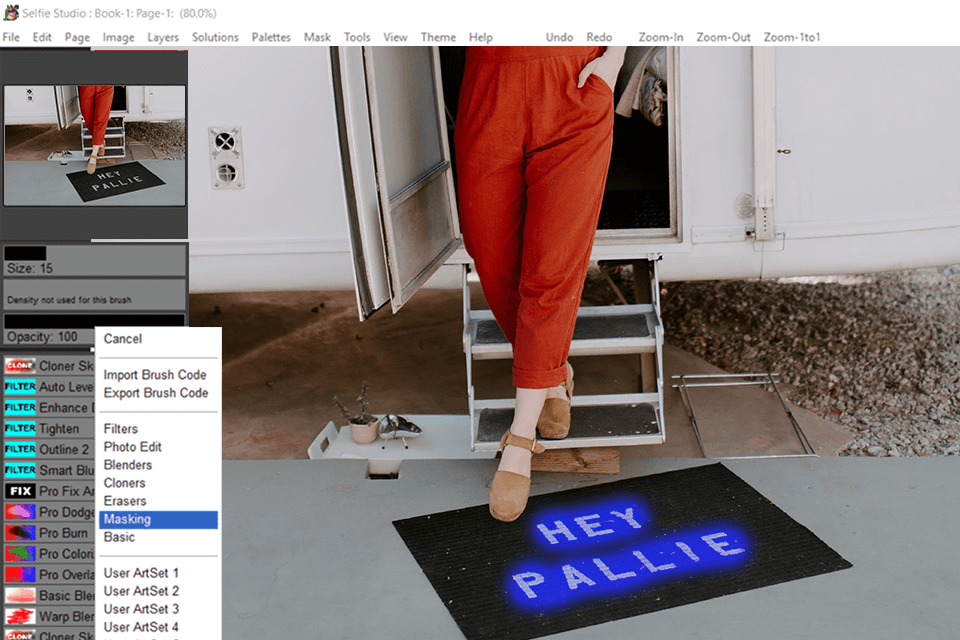
Task: Click Zoom-1to1 in the menu bar
Action: [792, 37]
